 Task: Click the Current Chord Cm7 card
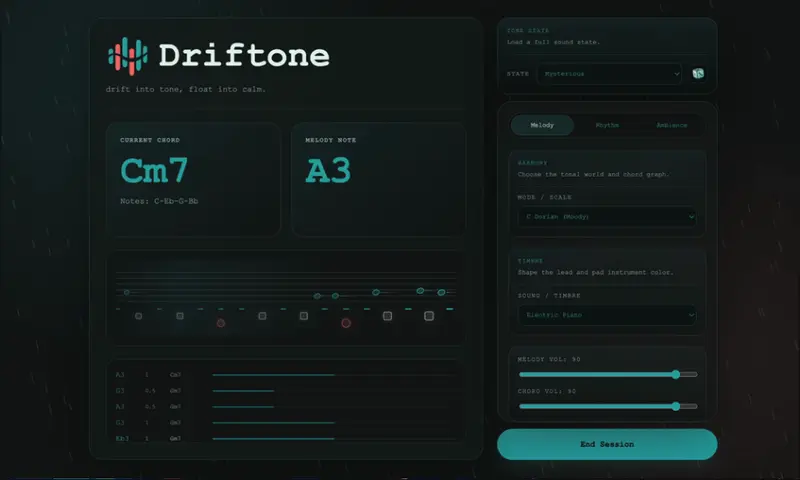(193, 179)
